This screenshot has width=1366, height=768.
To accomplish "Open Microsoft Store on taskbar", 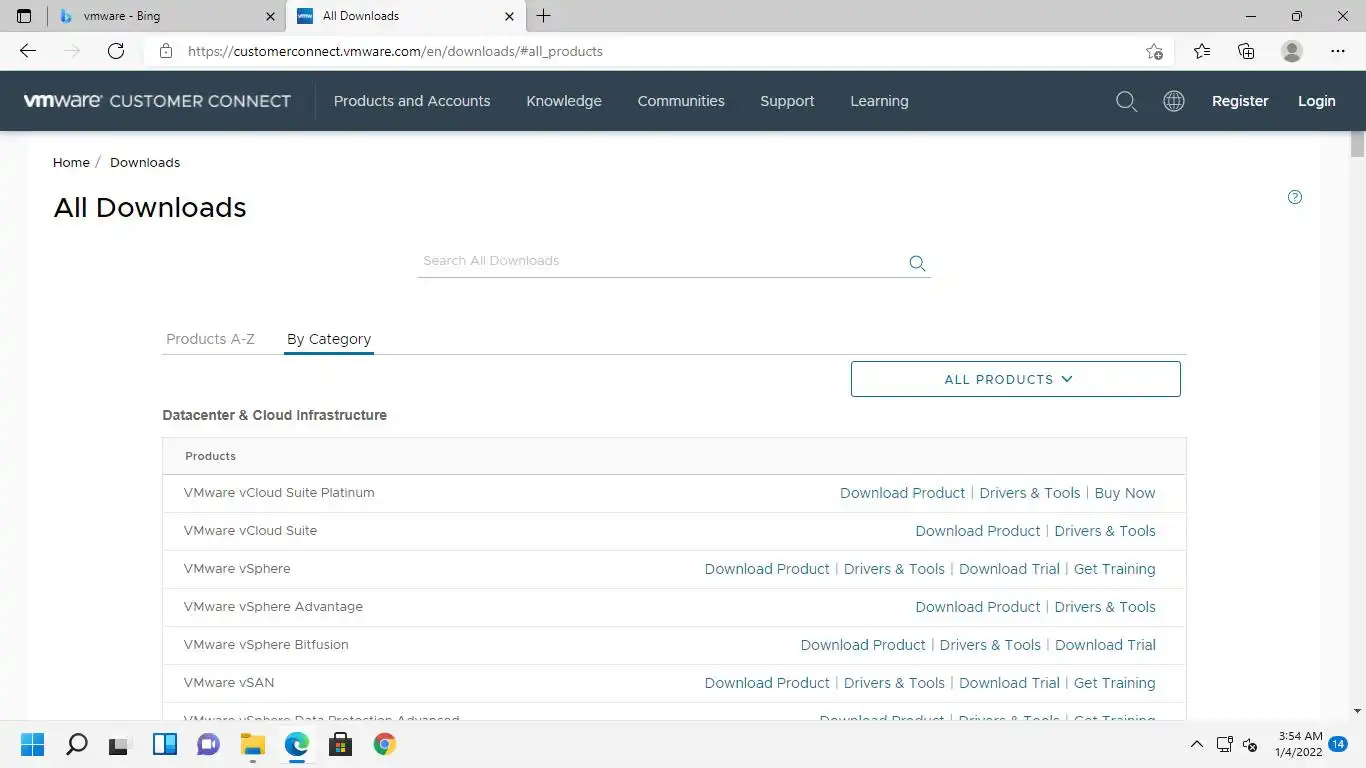I will (x=340, y=744).
